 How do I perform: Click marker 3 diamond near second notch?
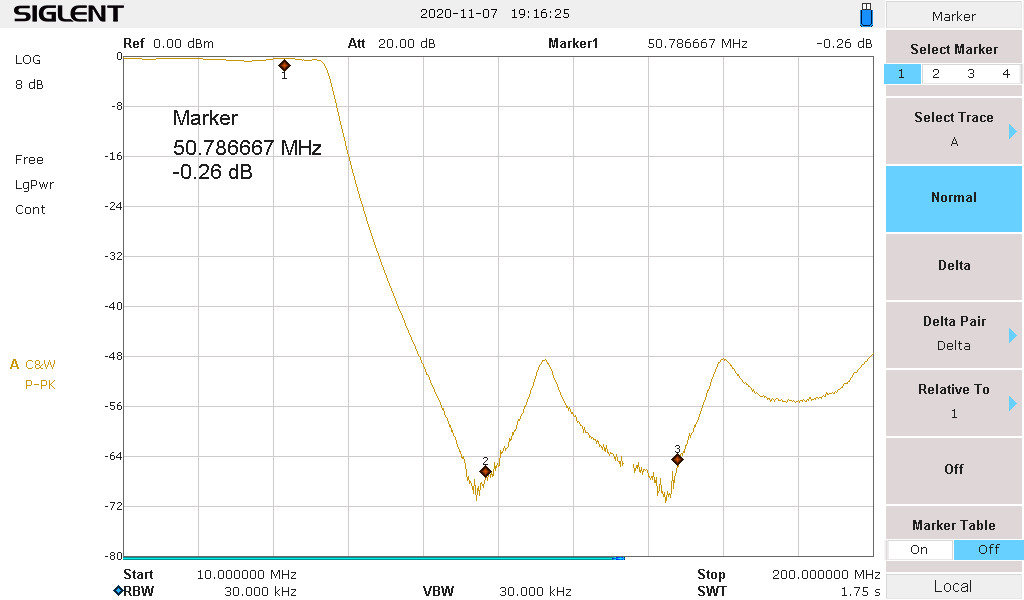[677, 459]
